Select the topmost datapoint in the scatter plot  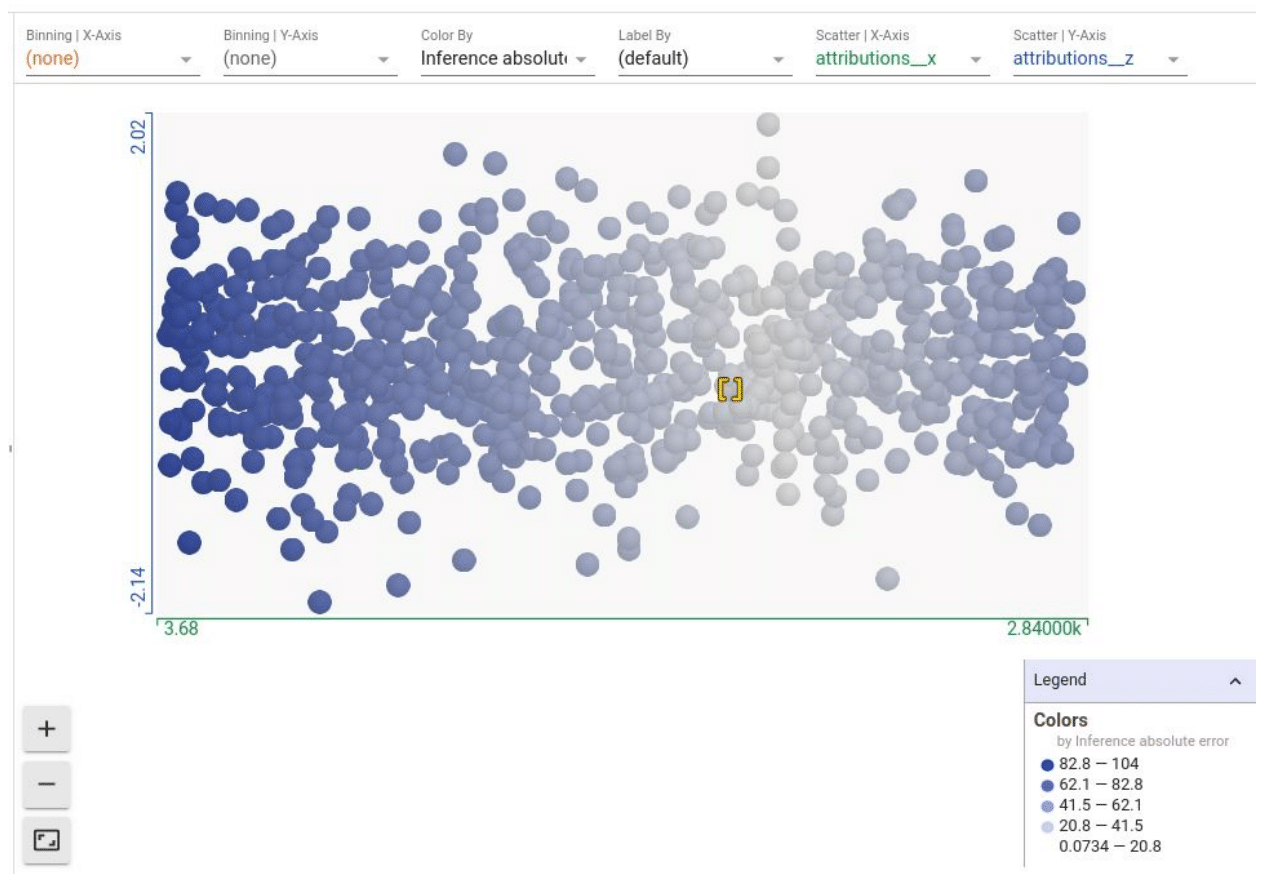[768, 124]
